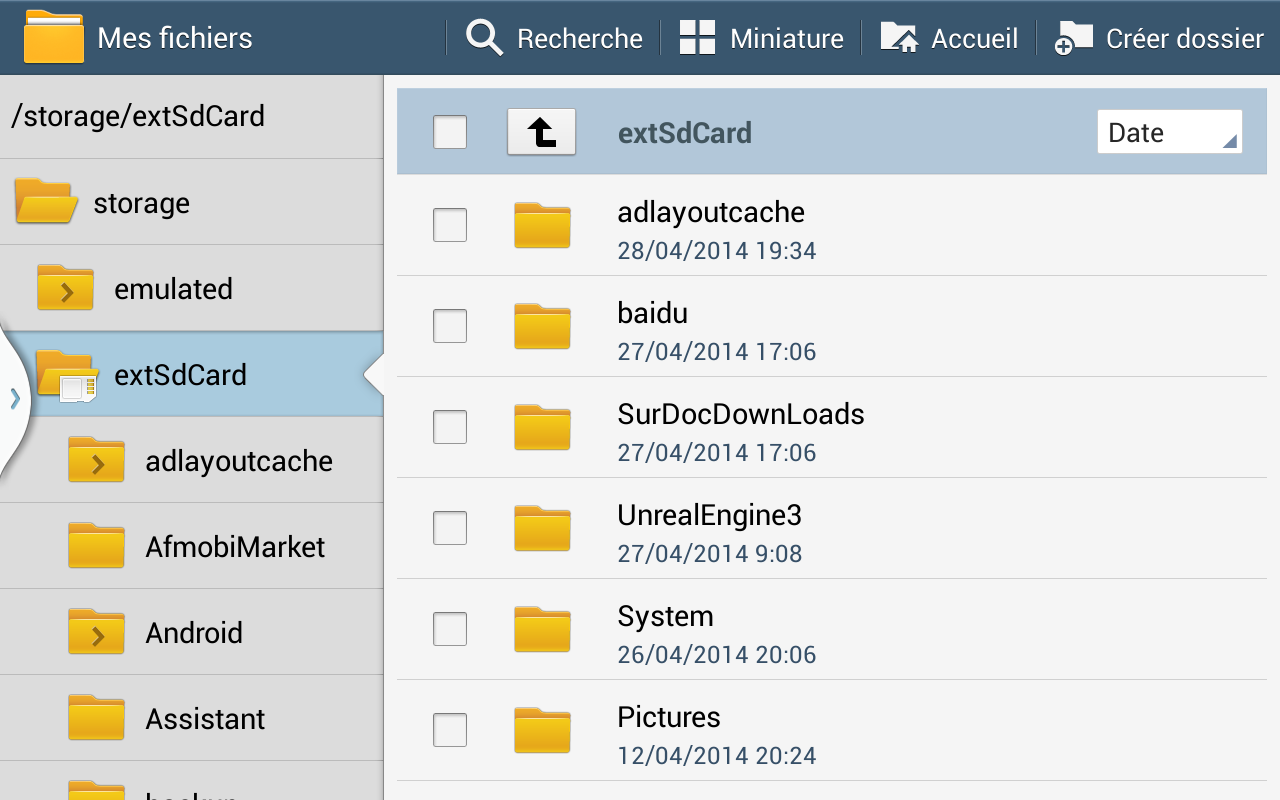The image size is (1280, 800).
Task: Select the emulated tree item label
Action: [x=173, y=289]
